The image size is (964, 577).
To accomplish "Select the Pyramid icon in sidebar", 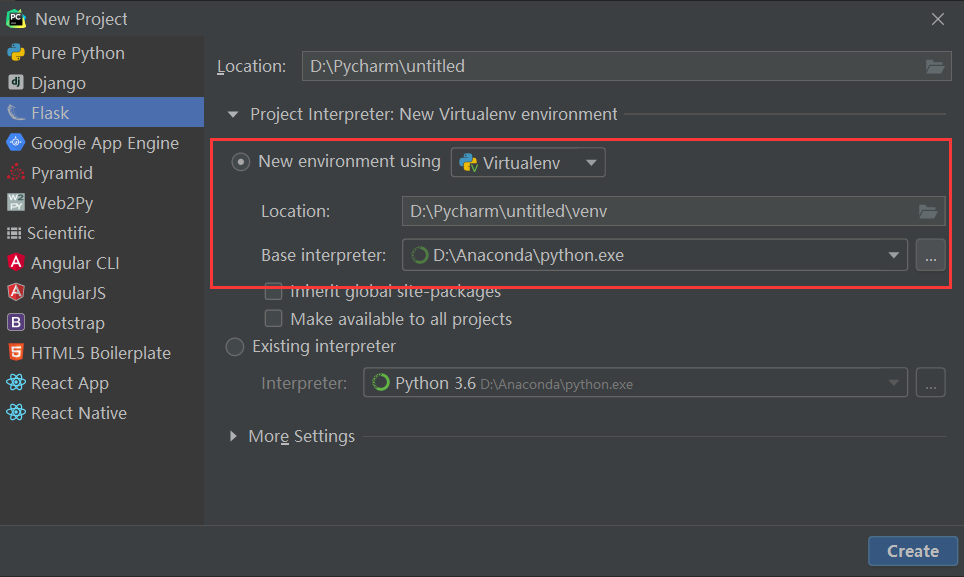I will tap(16, 173).
